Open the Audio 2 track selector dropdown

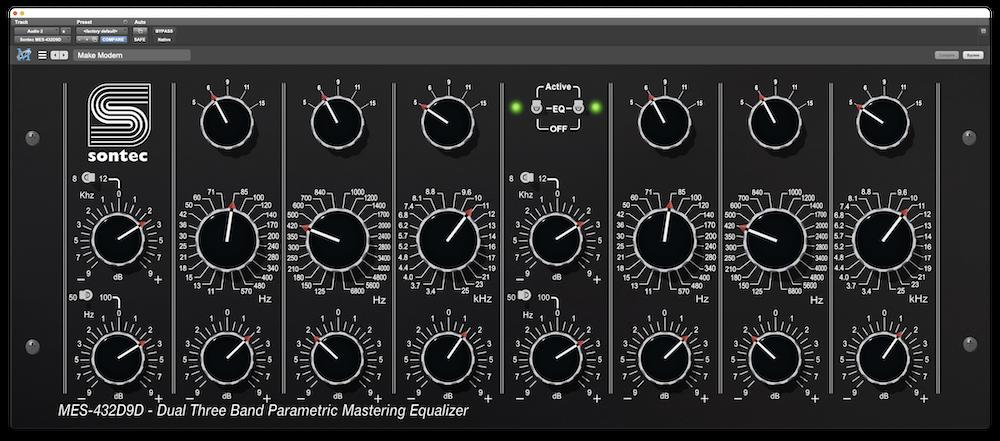click(36, 31)
